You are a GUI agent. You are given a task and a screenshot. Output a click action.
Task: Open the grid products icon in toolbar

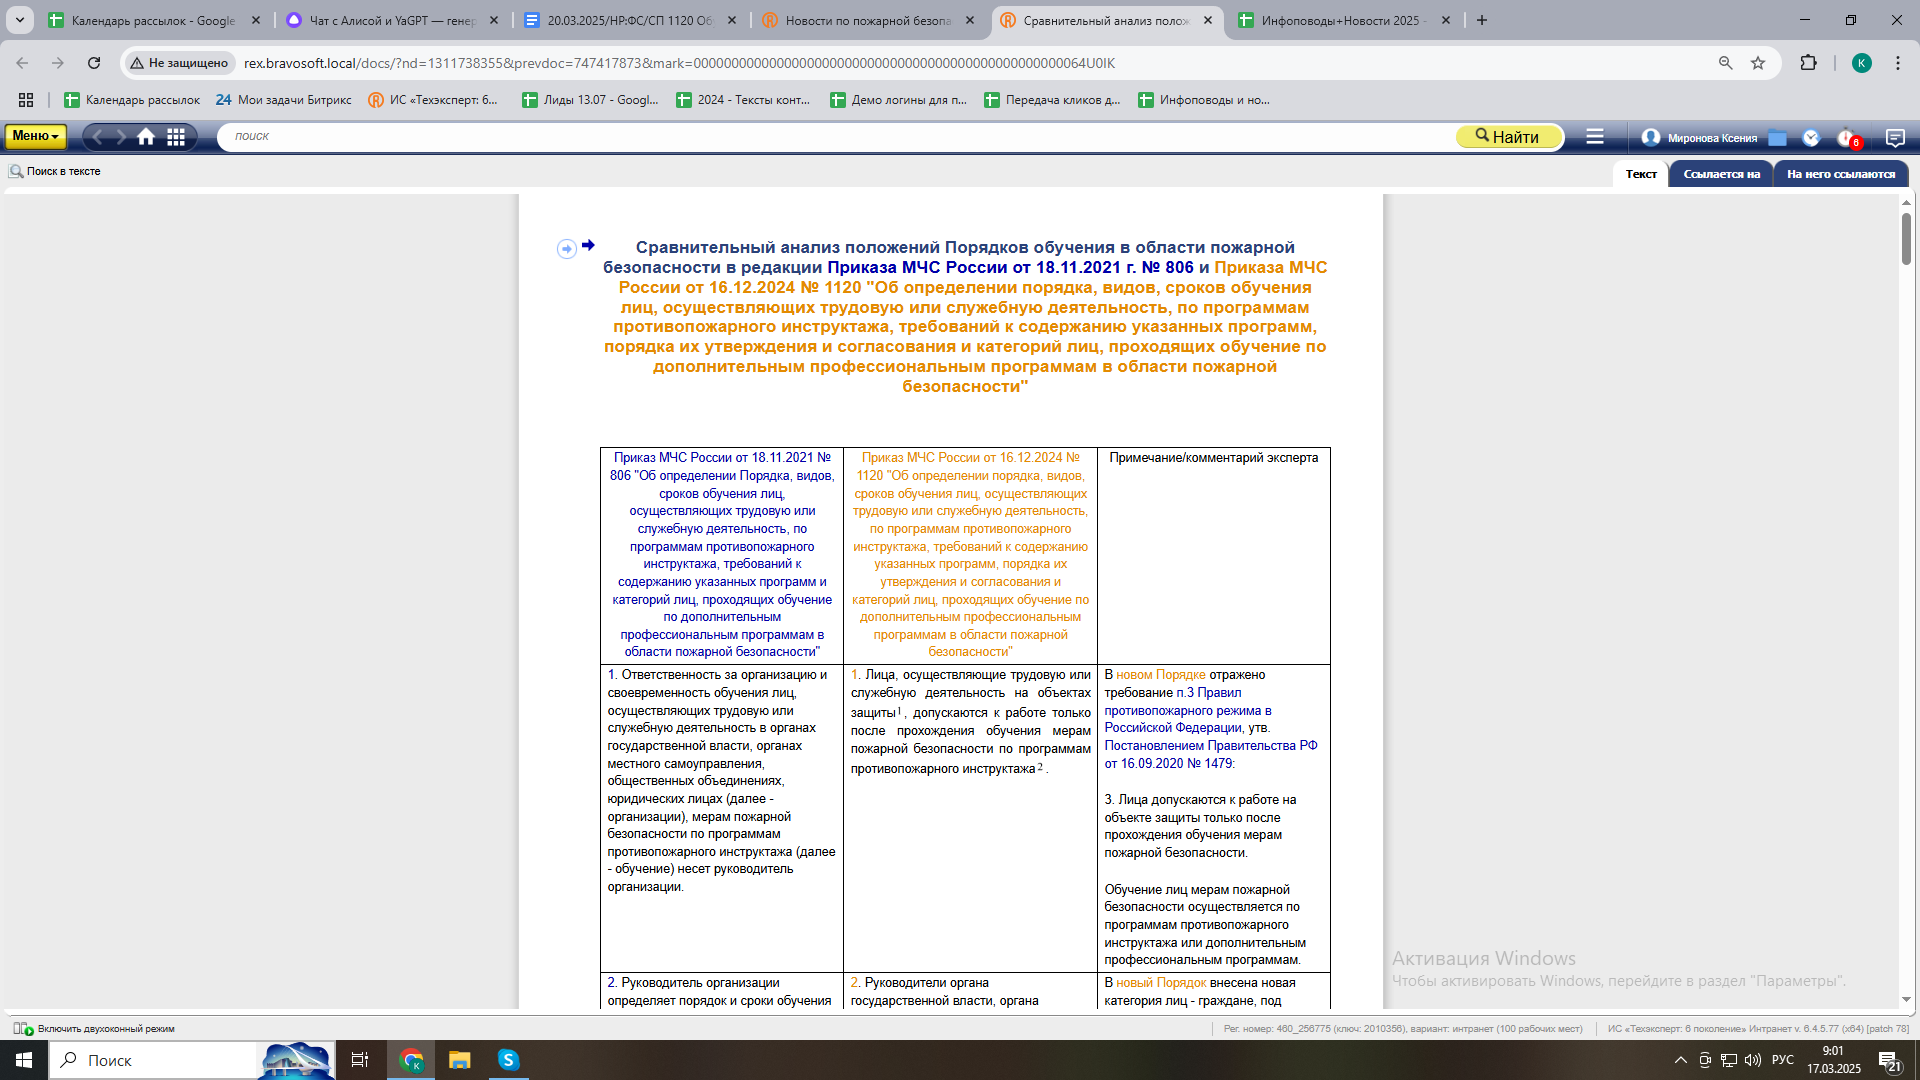click(176, 137)
